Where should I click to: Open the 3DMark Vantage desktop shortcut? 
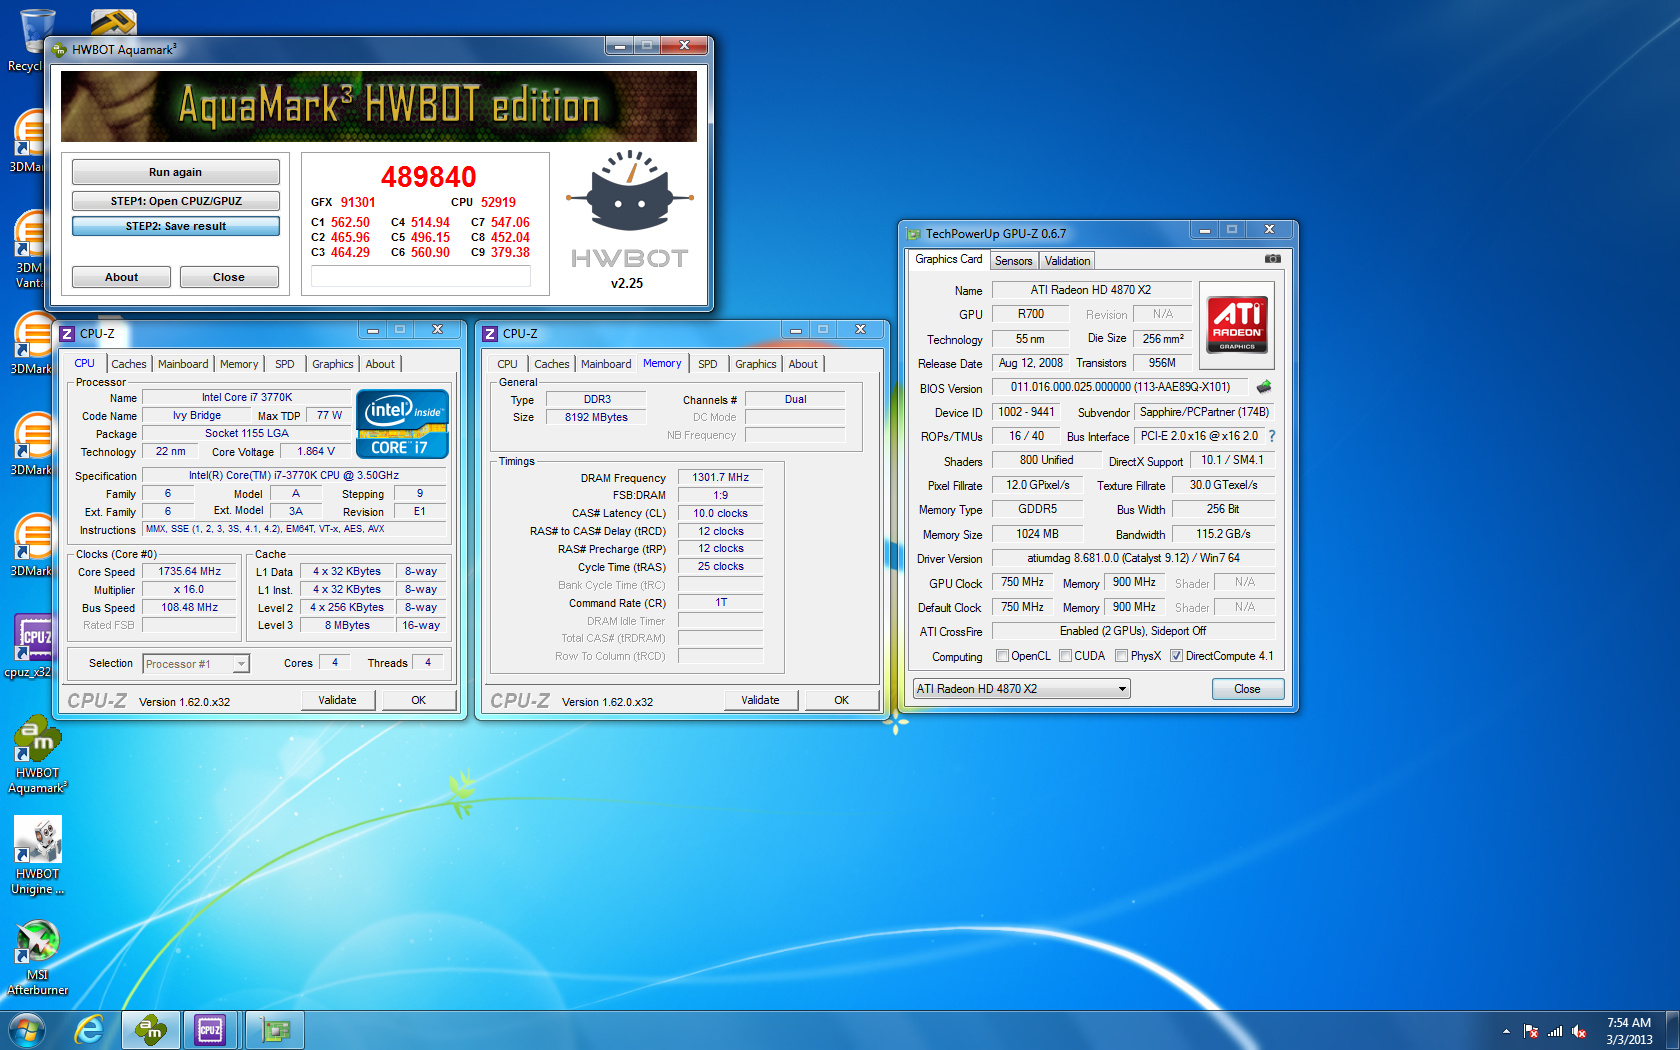tap(30, 250)
